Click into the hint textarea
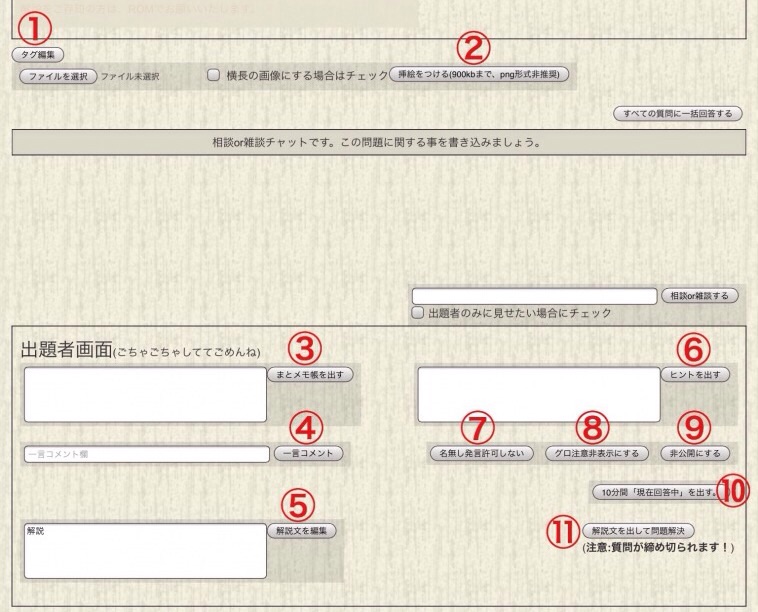This screenshot has width=758, height=612. 538,394
